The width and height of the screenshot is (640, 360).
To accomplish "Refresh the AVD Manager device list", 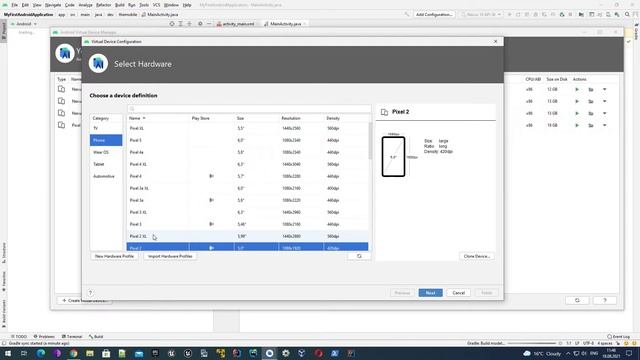I will pos(577,300).
